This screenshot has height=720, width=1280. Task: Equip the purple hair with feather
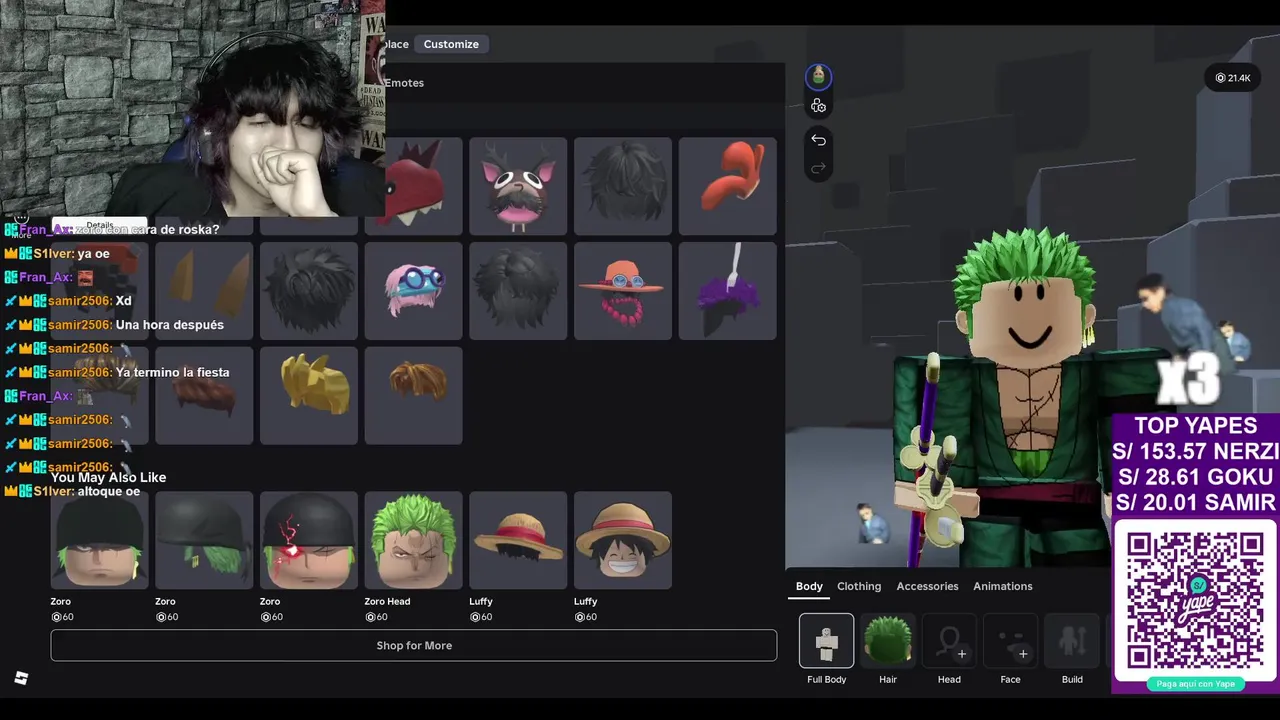727,290
